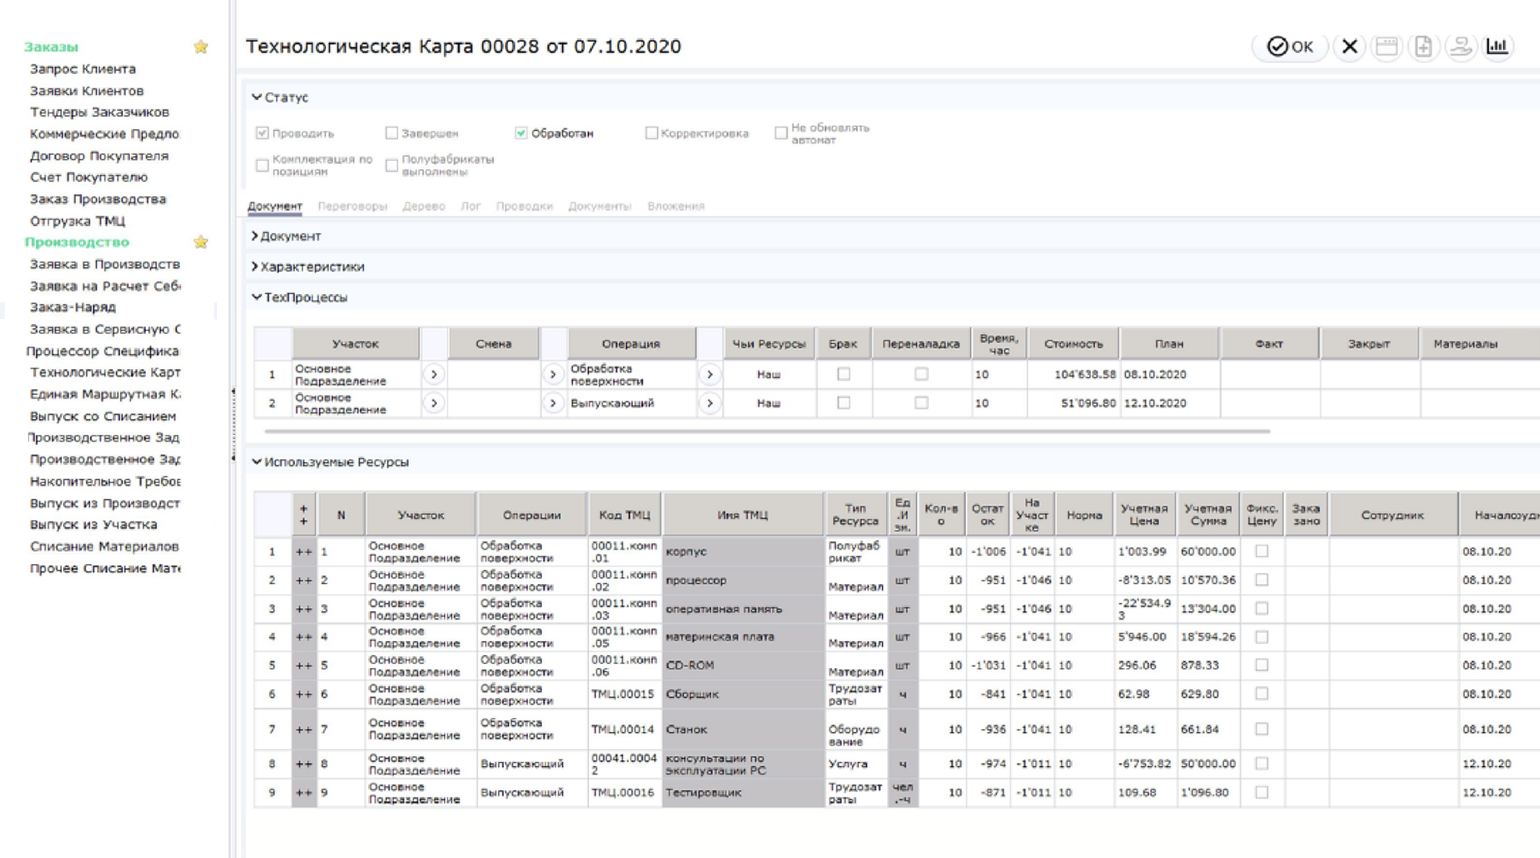1540x858 pixels.
Task: Click the plus column header in resources table
Action: pyautogui.click(x=303, y=515)
